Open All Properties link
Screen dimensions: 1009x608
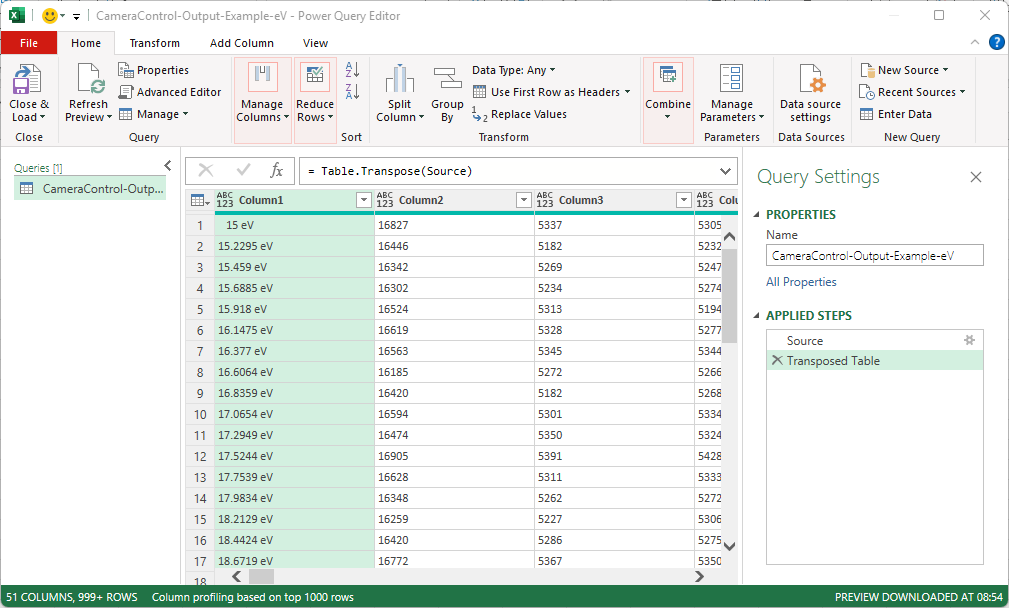tap(801, 282)
